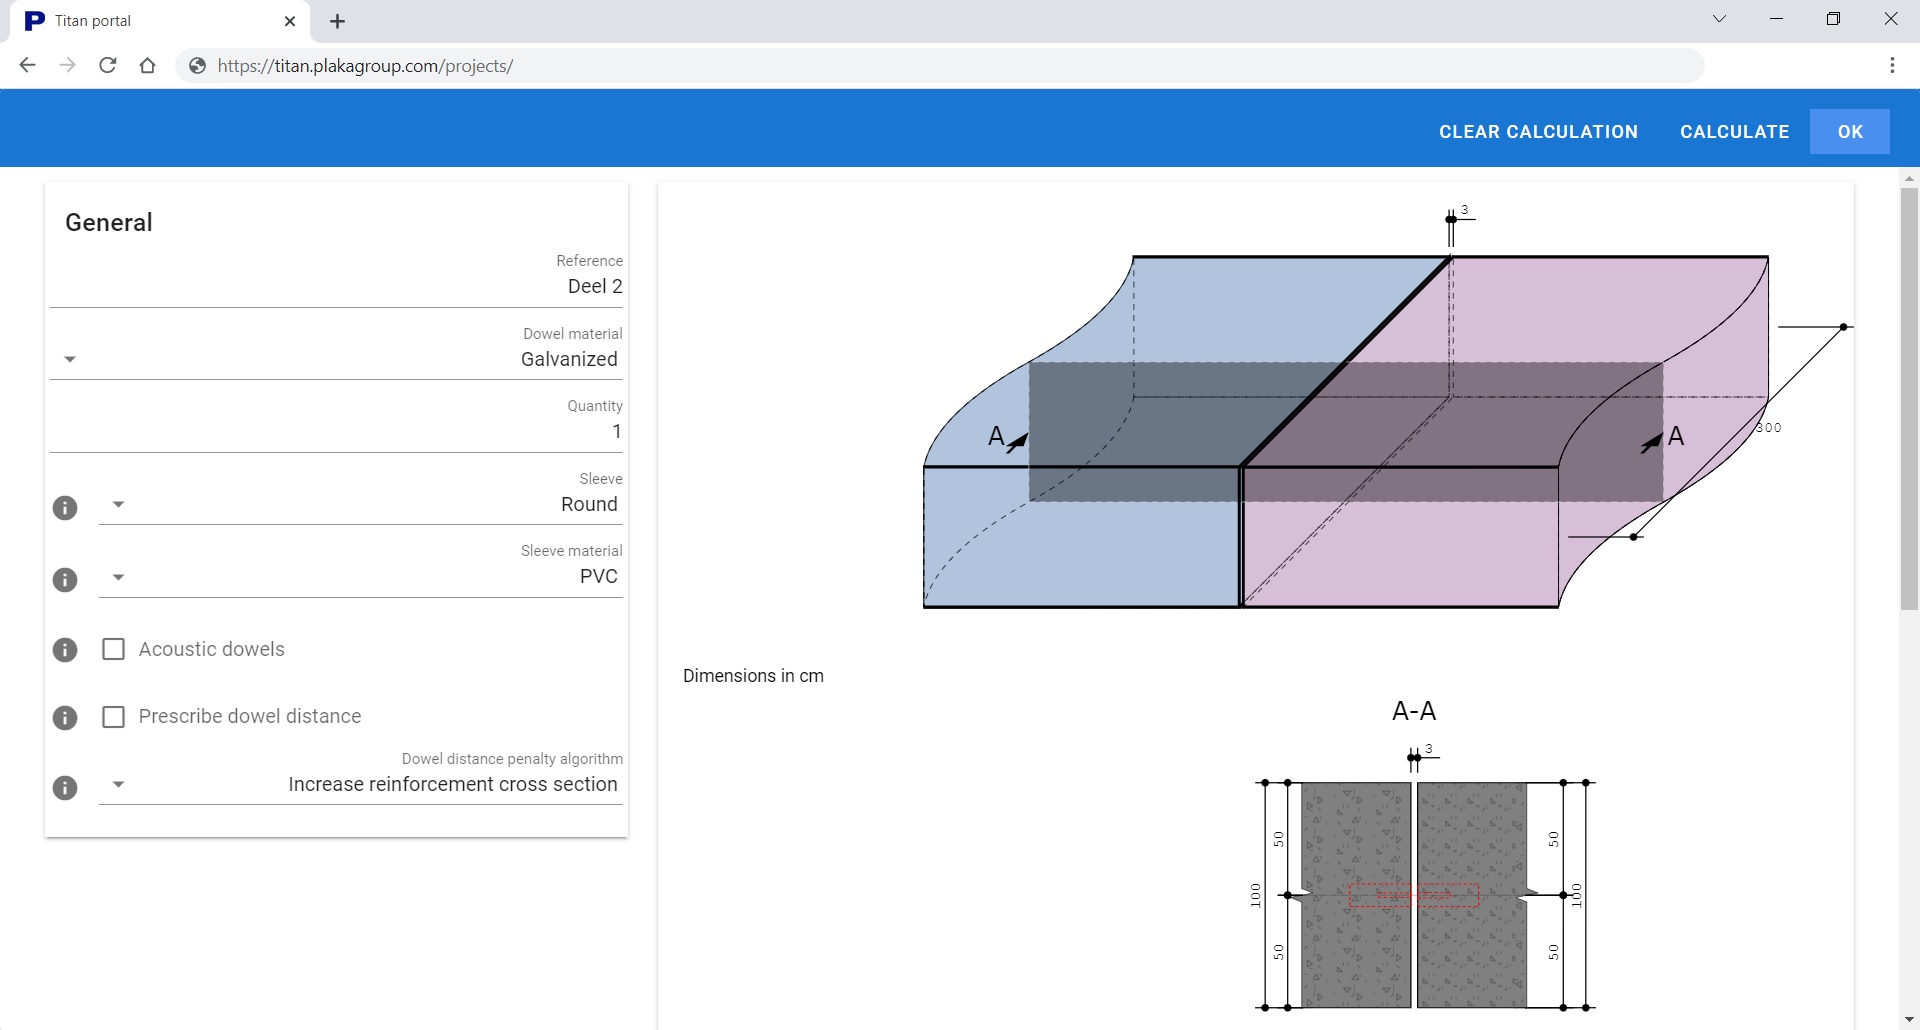The width and height of the screenshot is (1920, 1030).
Task: Tick the Prescribe dowel distance checkbox
Action: click(x=114, y=717)
